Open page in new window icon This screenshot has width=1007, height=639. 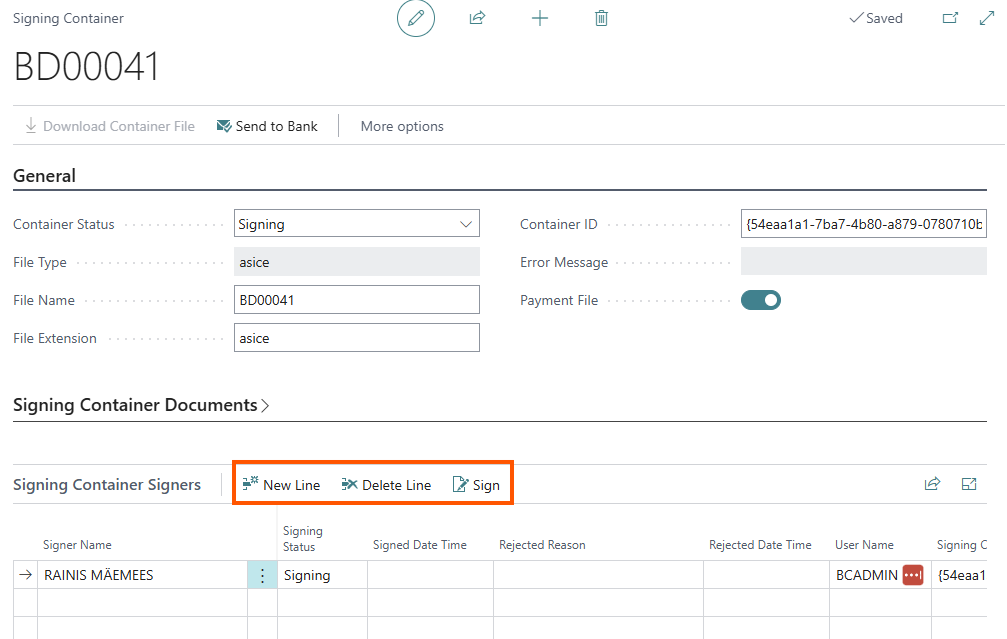(950, 19)
